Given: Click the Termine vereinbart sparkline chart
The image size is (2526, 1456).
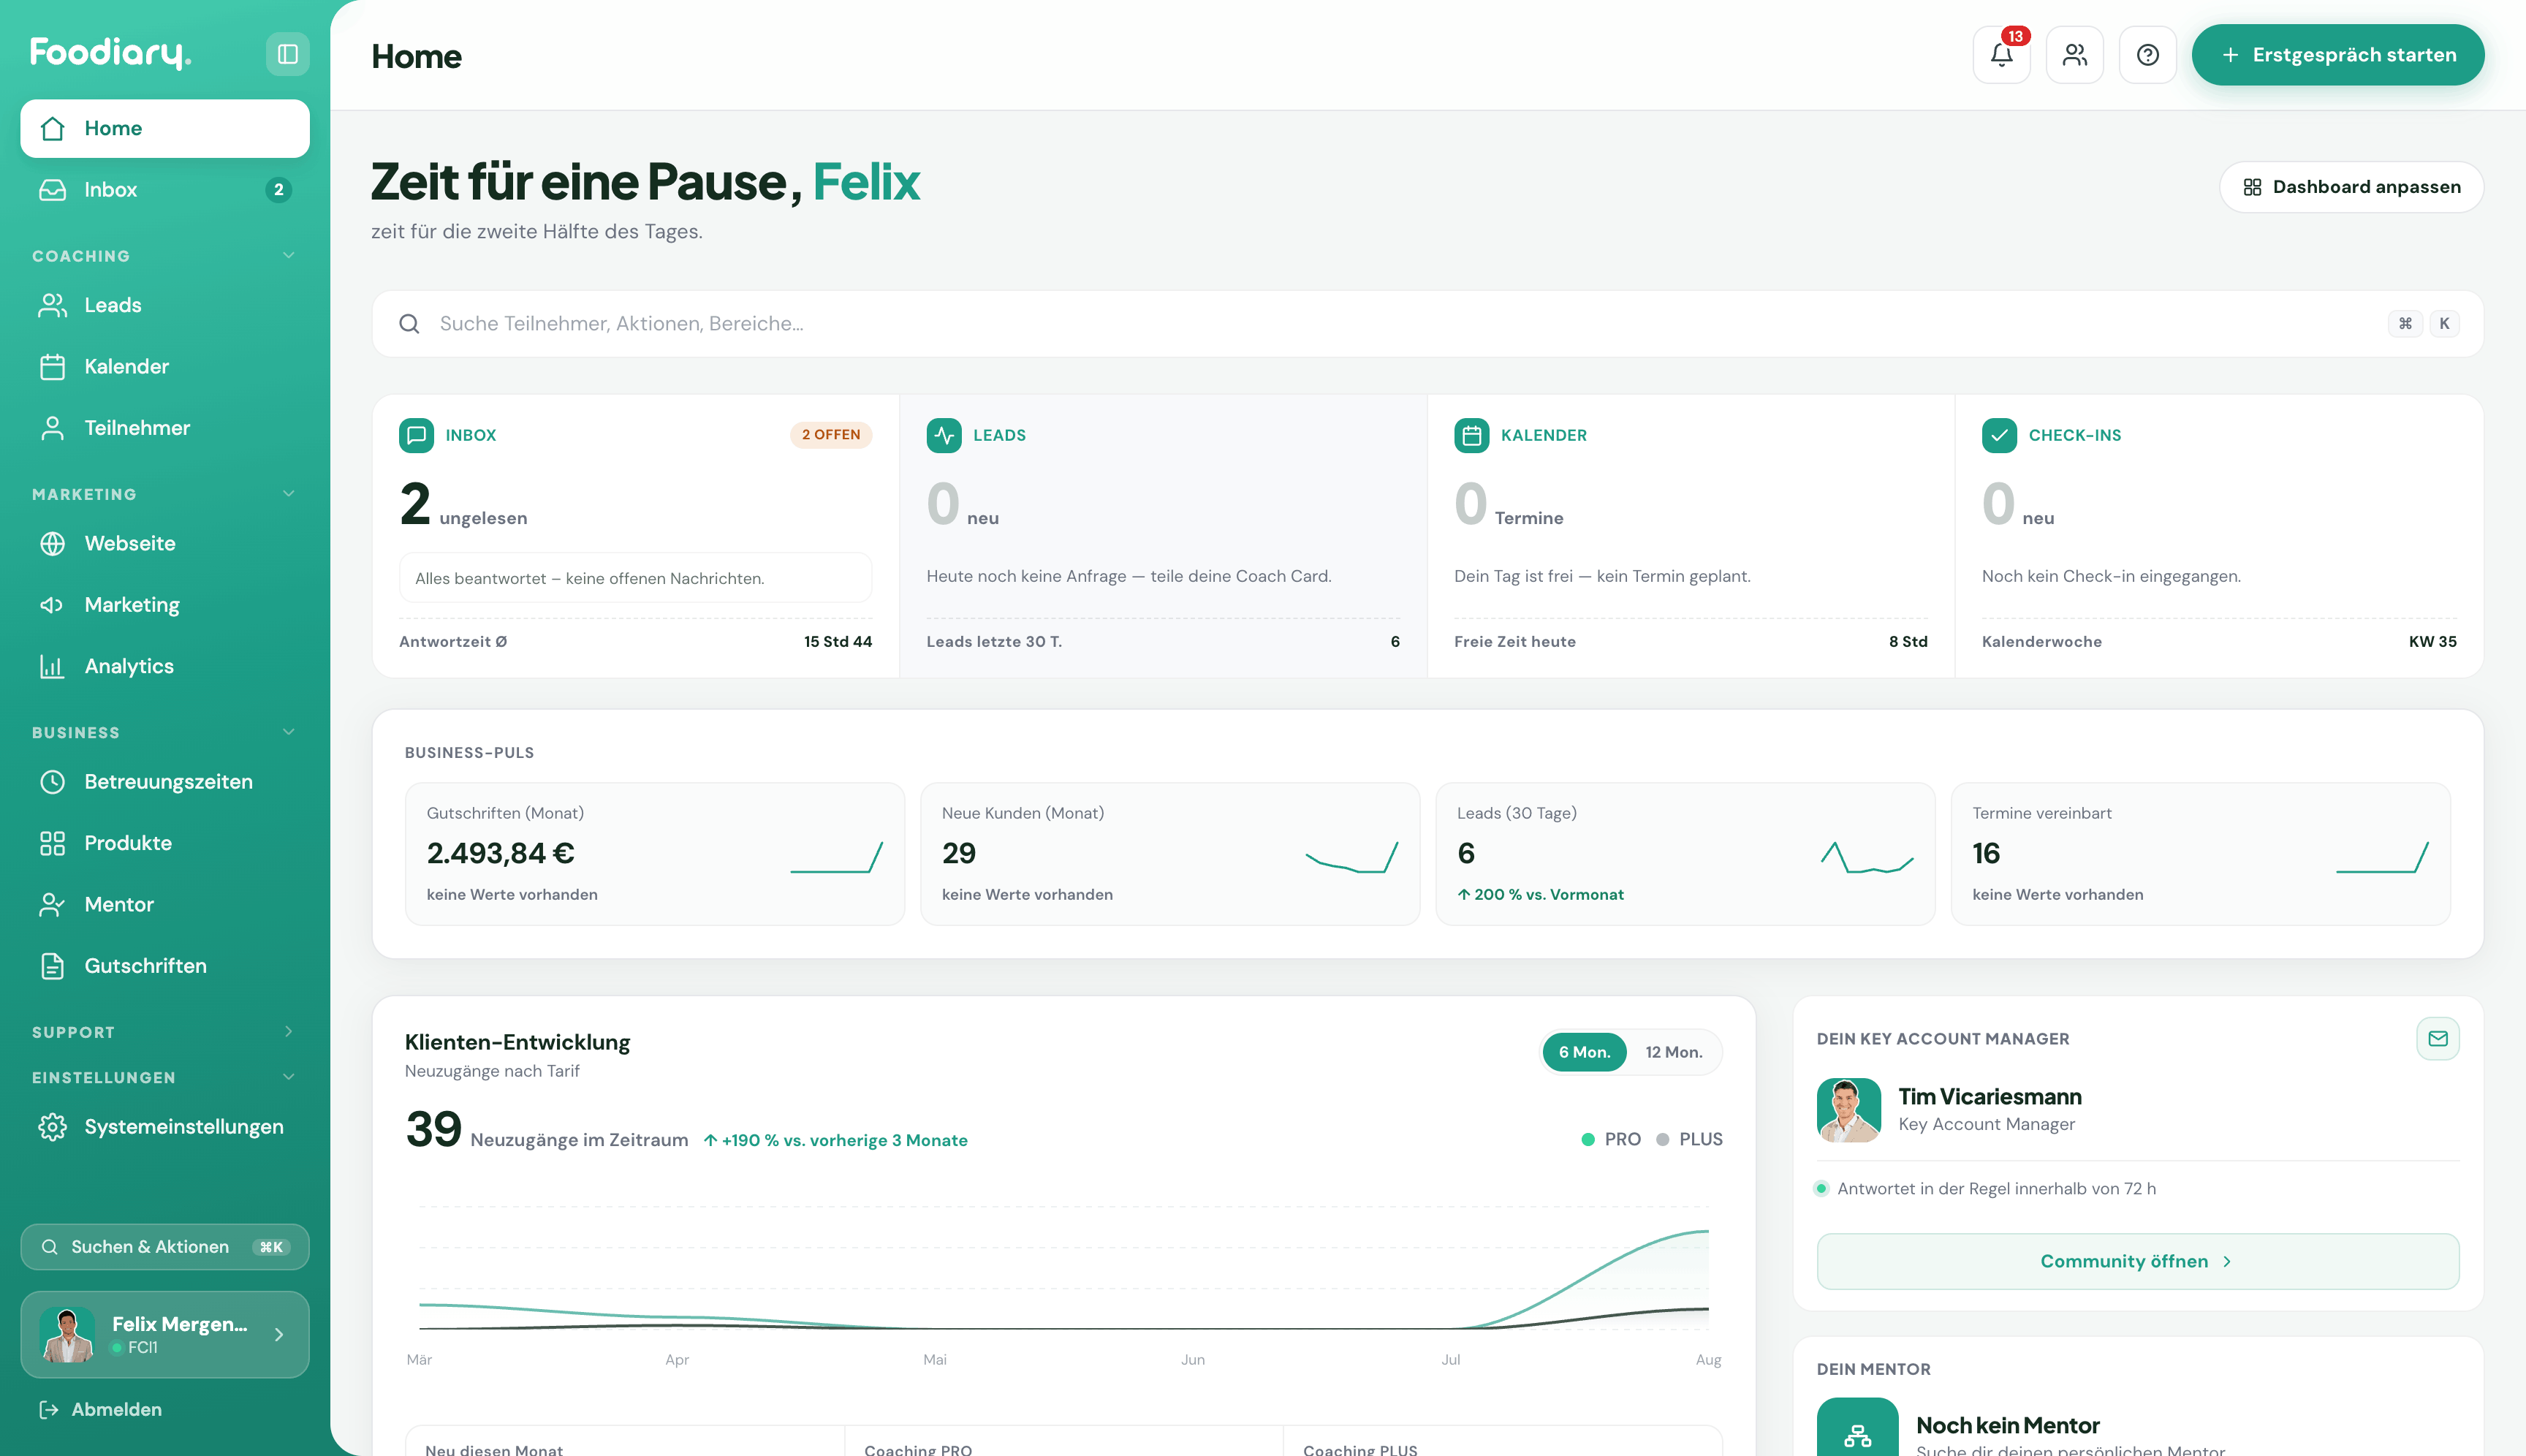Looking at the screenshot, I should [x=2382, y=857].
